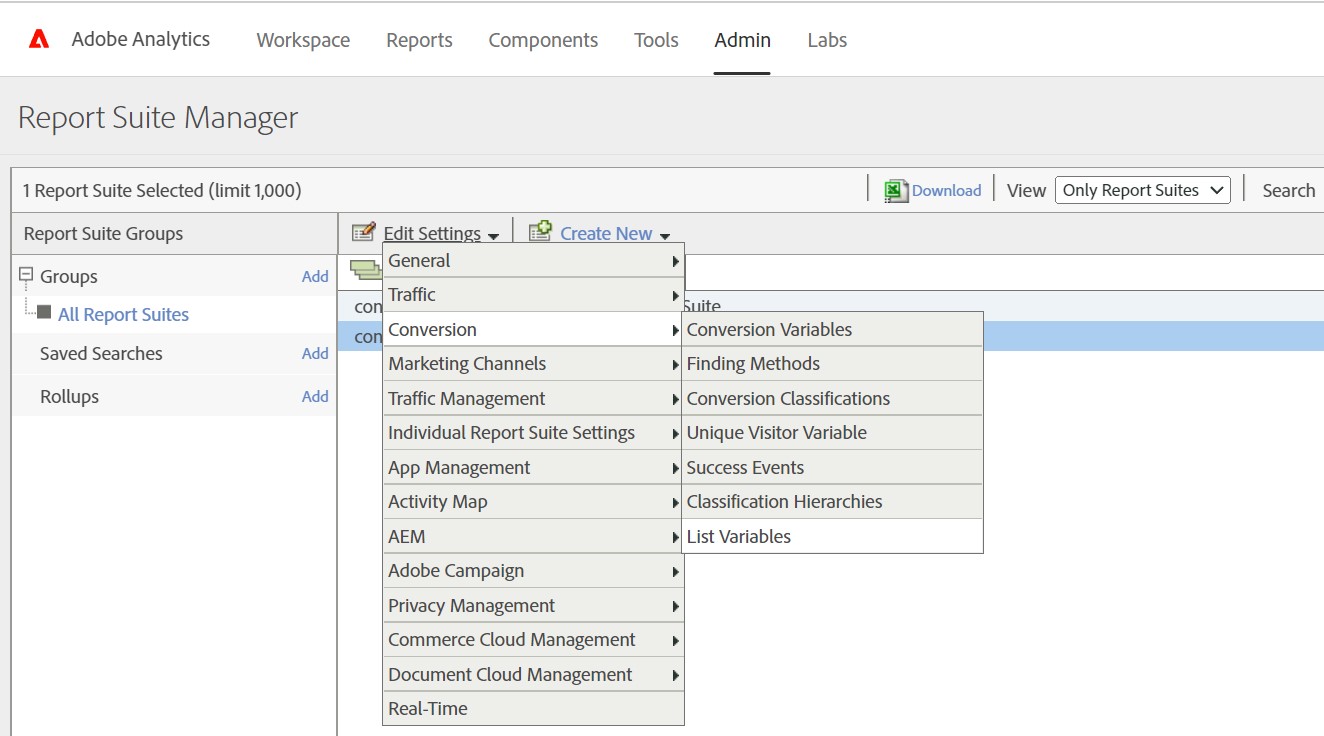The image size is (1324, 736).
Task: Expand the Traffic submenu
Action: coord(533,295)
